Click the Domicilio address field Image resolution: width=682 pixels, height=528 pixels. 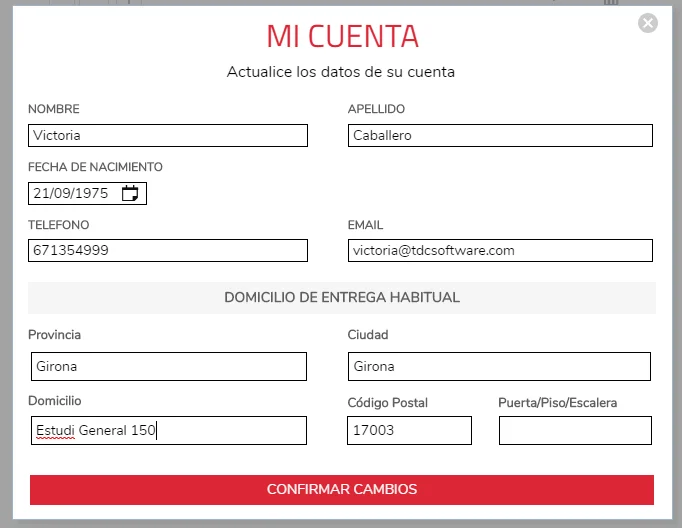[168, 431]
